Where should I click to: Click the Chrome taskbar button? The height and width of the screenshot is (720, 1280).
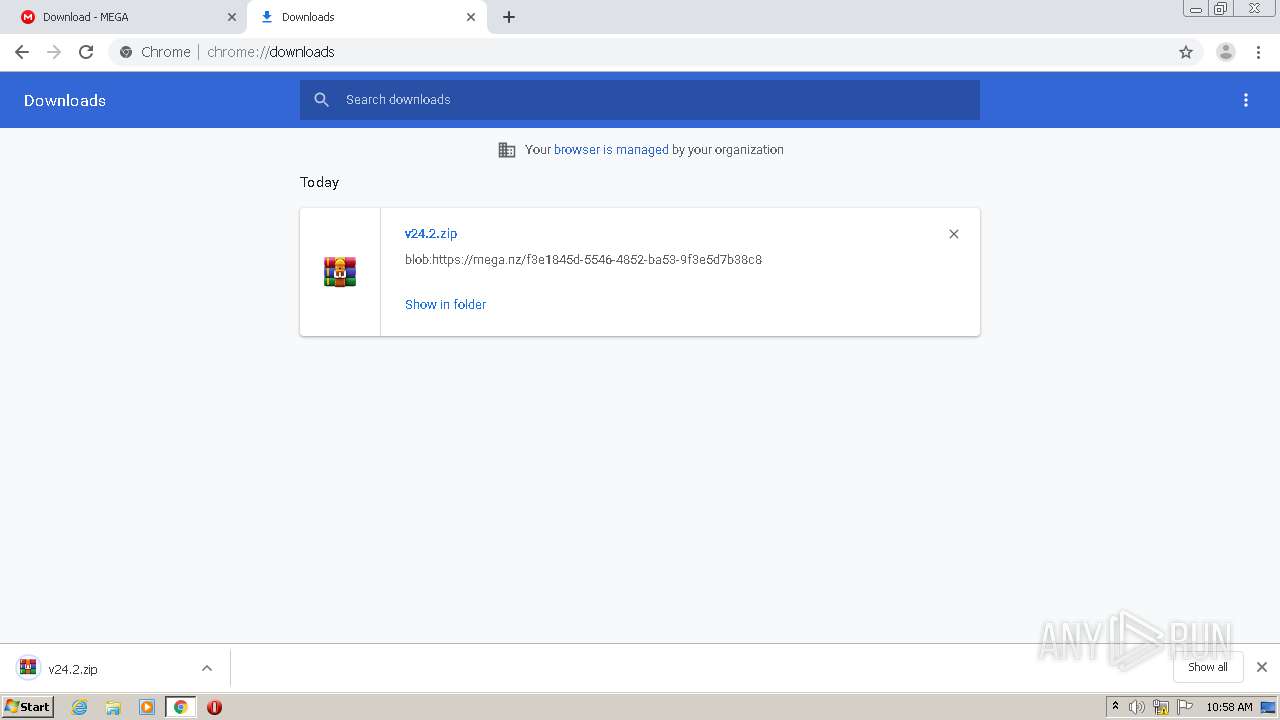pos(181,707)
